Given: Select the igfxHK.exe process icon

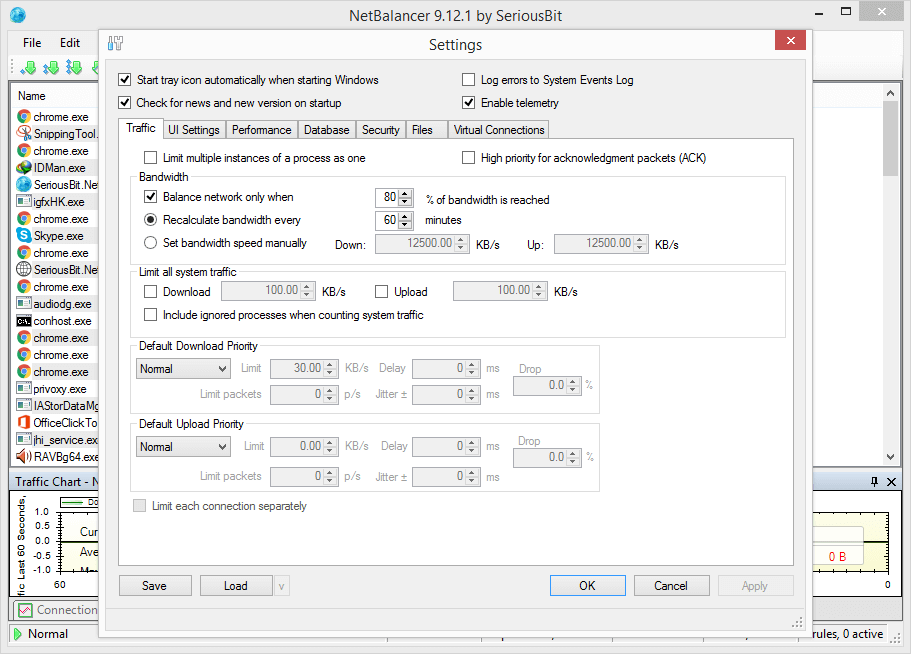Looking at the screenshot, I should (x=24, y=202).
